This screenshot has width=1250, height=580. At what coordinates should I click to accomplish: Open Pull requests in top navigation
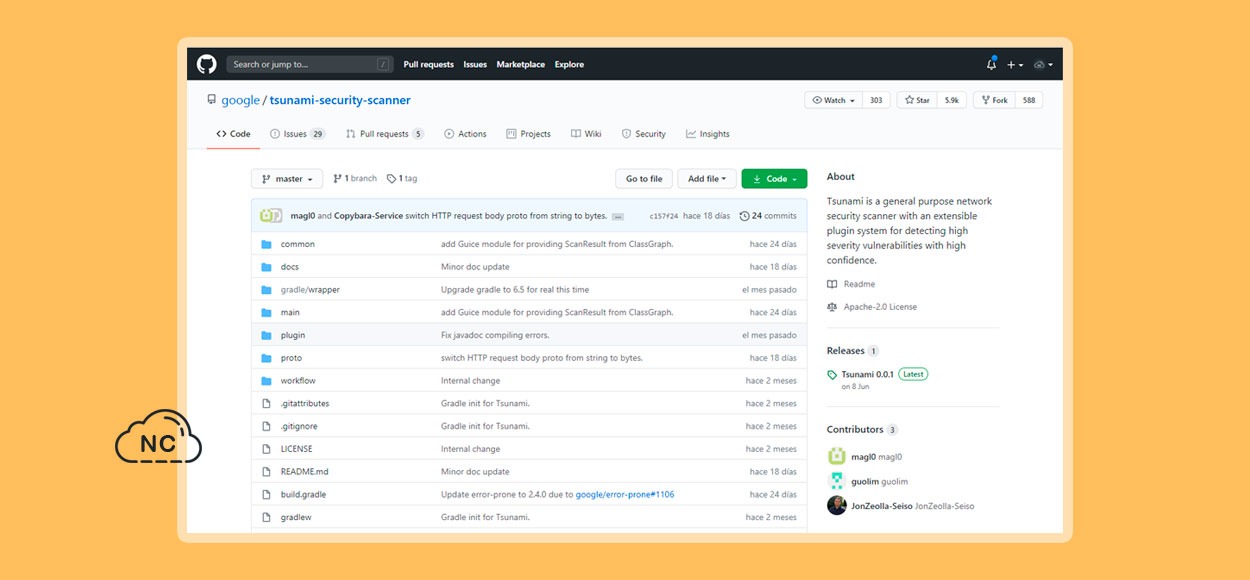click(x=429, y=64)
